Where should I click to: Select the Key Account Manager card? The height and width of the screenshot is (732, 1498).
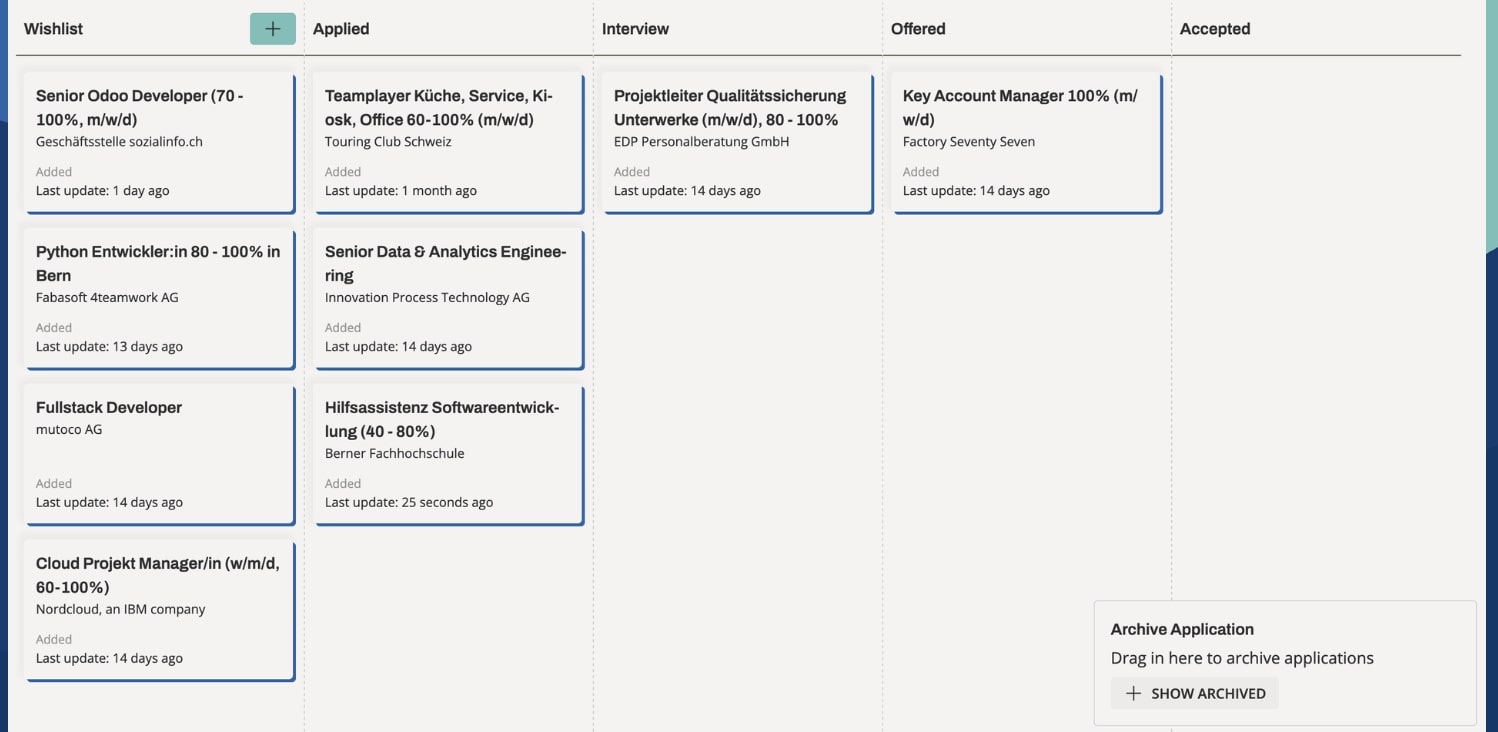coord(1026,142)
